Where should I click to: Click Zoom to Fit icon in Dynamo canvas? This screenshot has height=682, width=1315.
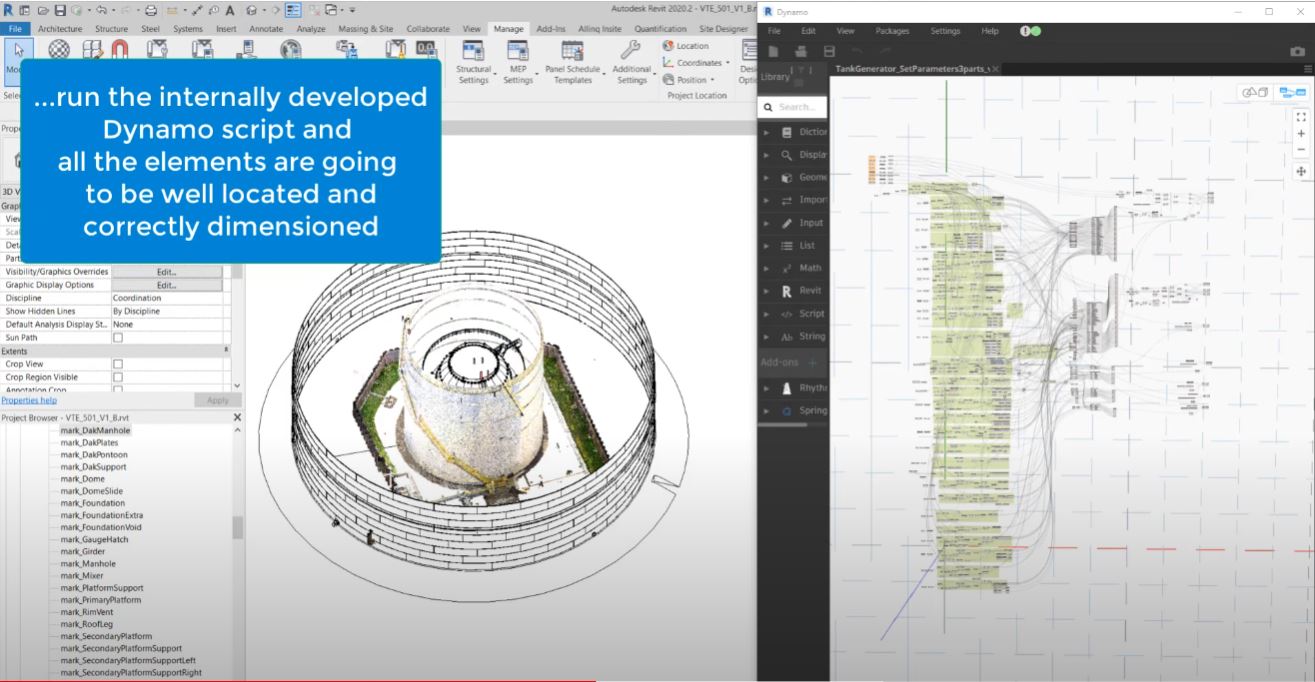coord(1301,117)
